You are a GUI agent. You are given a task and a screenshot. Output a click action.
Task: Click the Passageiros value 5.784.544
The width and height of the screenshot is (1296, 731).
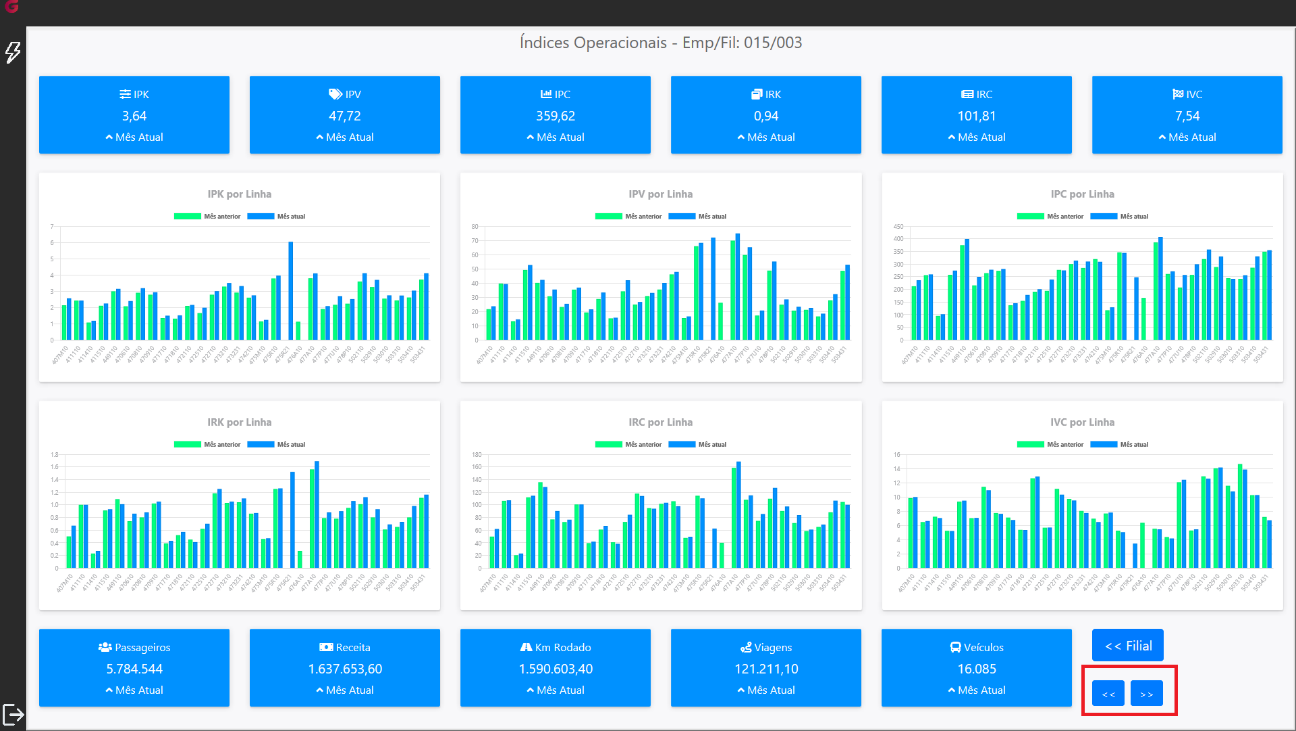tap(134, 669)
